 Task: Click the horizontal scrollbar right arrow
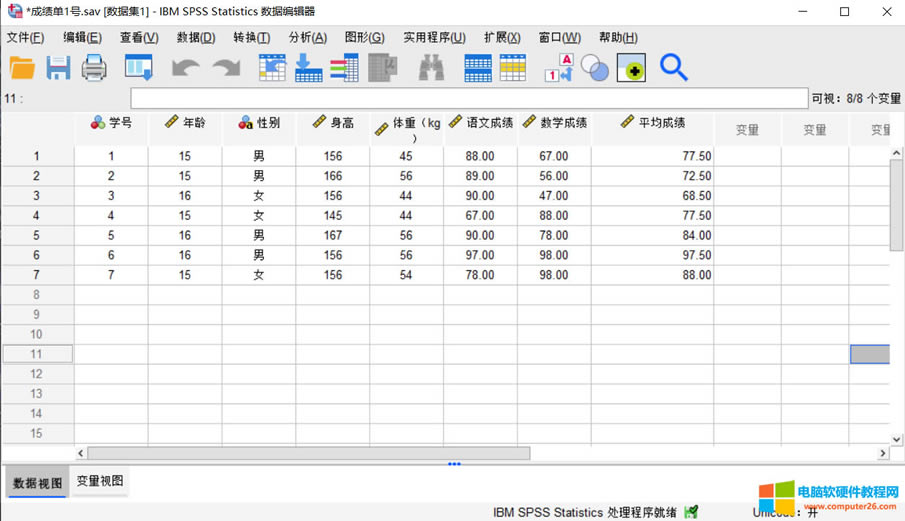(883, 453)
